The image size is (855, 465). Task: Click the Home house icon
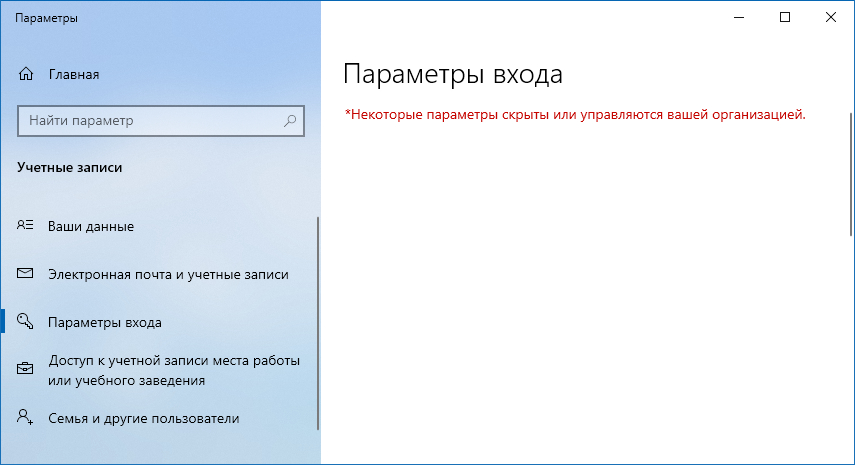coord(26,74)
